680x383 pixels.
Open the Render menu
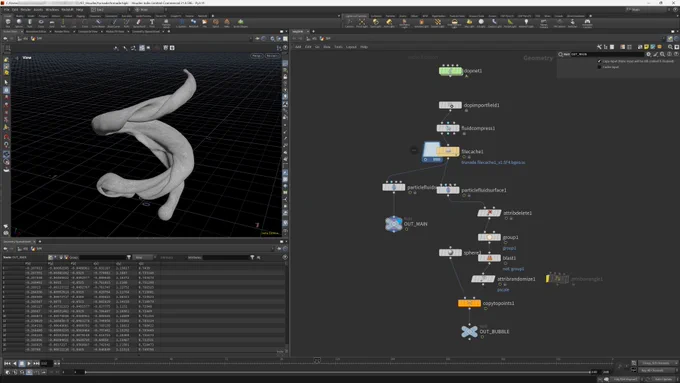point(26,9)
